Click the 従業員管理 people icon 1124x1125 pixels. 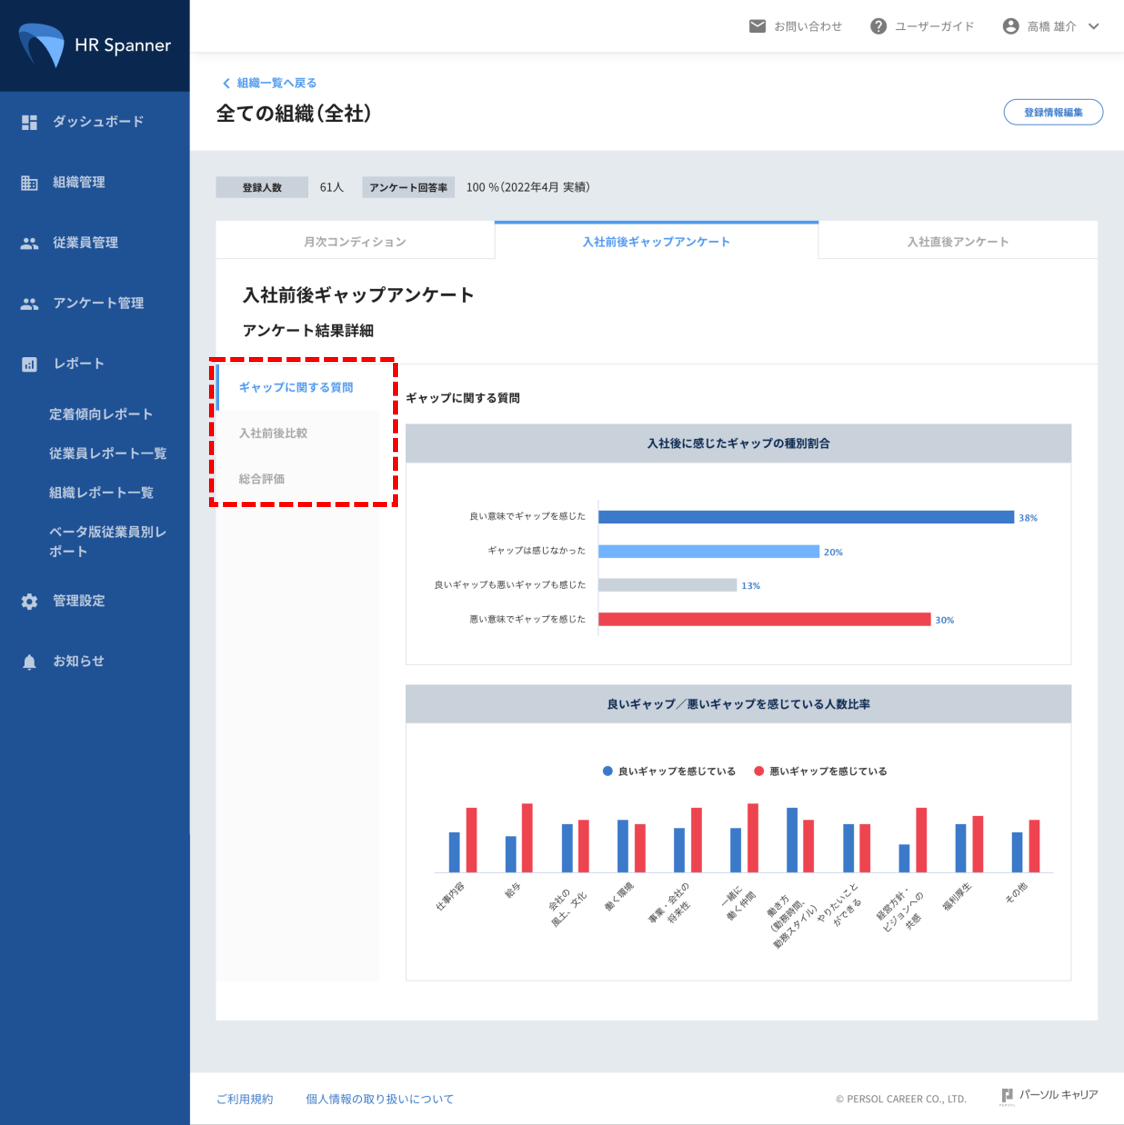click(29, 243)
